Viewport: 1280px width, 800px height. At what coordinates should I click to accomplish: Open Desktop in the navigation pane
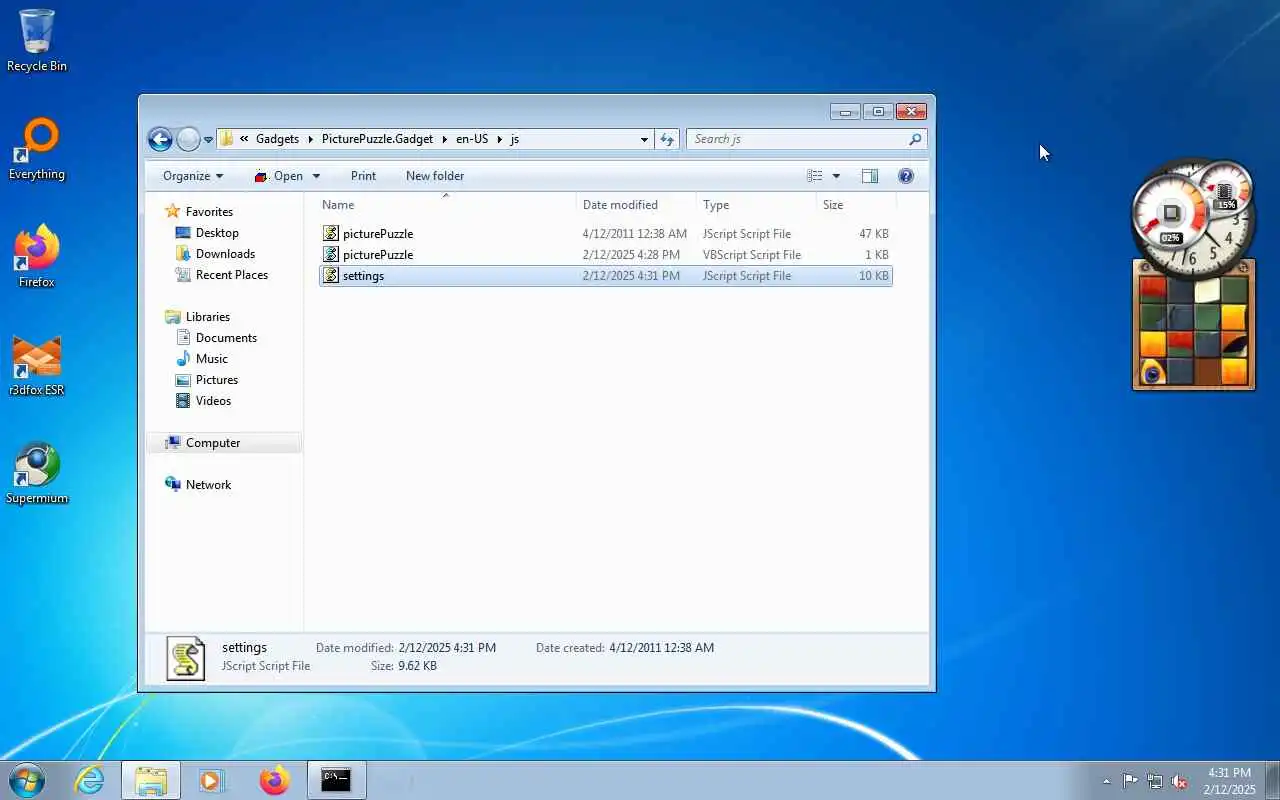click(217, 232)
